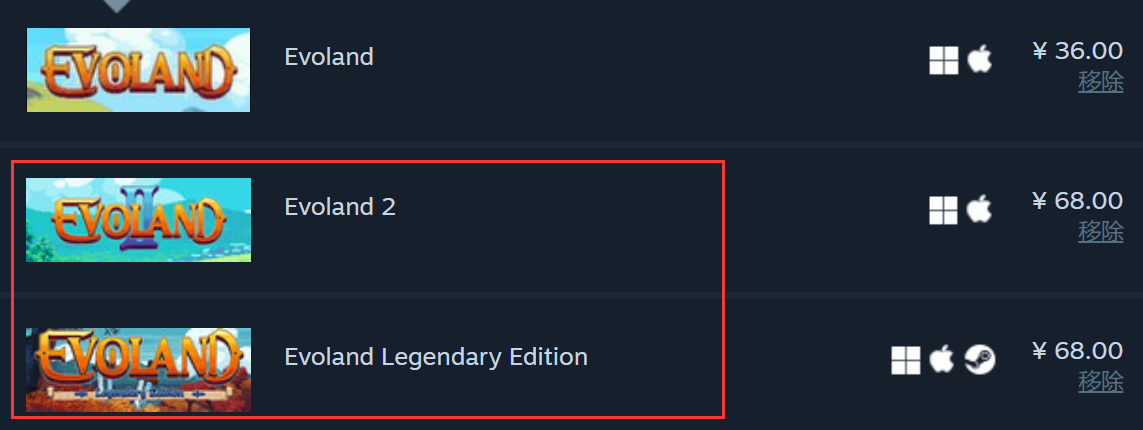Click the Evoland game thumbnail image
Screen dimensions: 1143x430
coord(139,70)
